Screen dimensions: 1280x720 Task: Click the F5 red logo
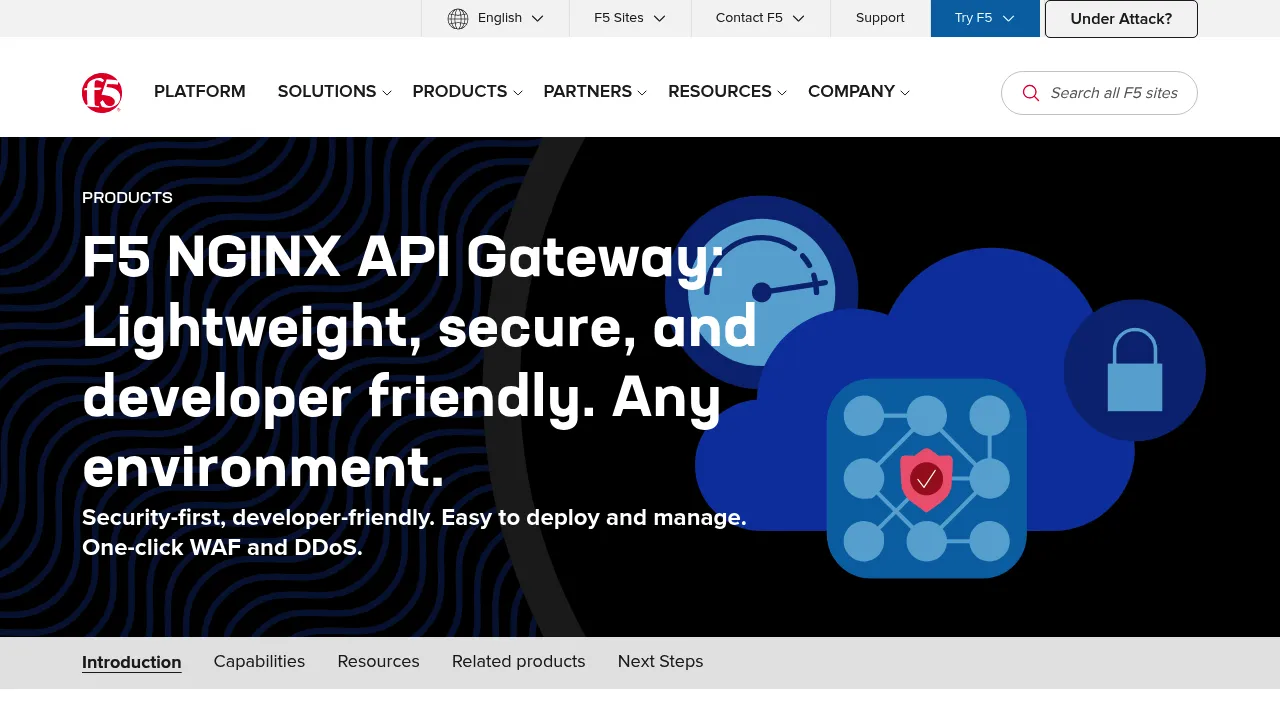click(x=102, y=93)
